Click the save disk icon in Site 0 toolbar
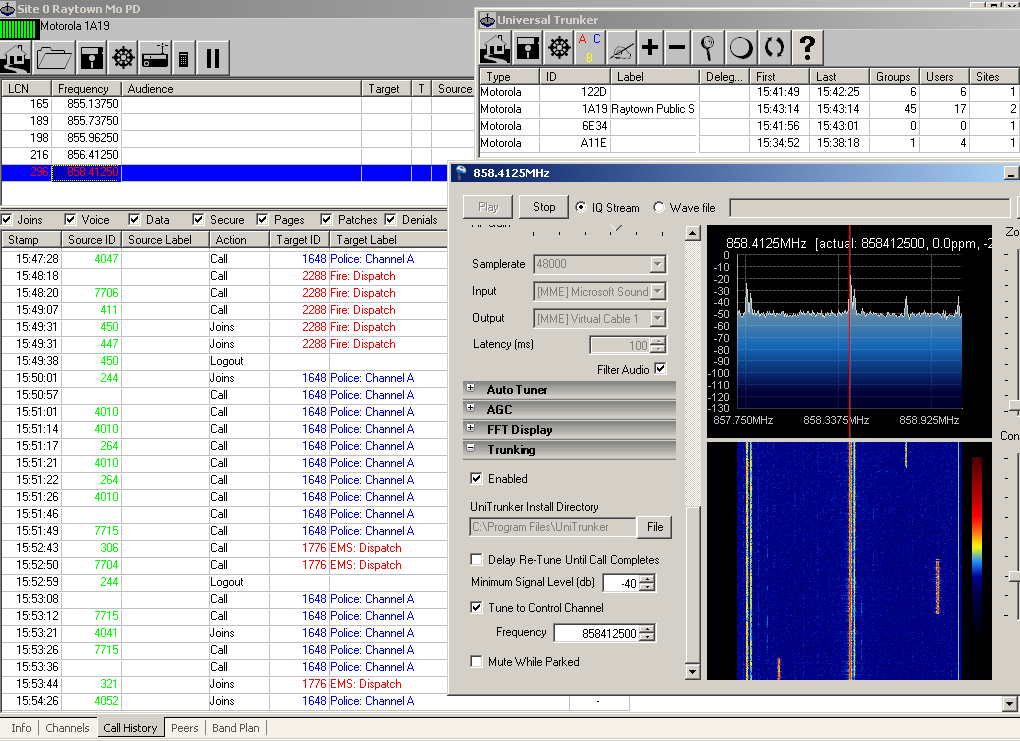This screenshot has height=741, width=1020. [x=92, y=58]
